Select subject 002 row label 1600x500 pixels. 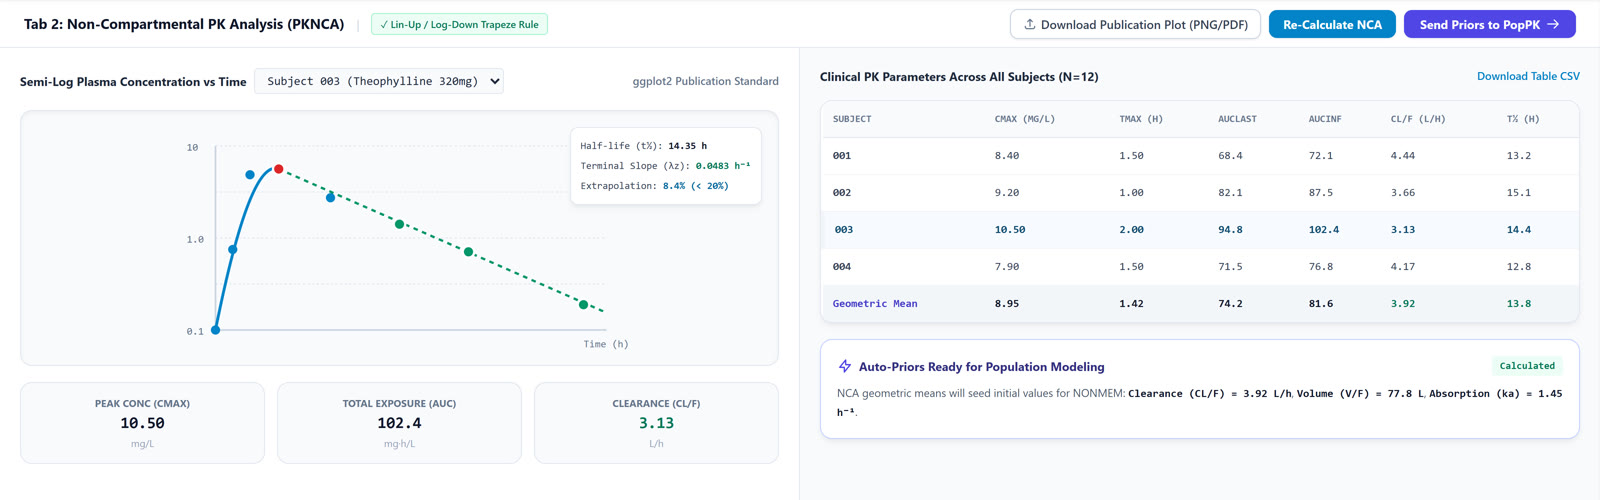[x=842, y=193]
